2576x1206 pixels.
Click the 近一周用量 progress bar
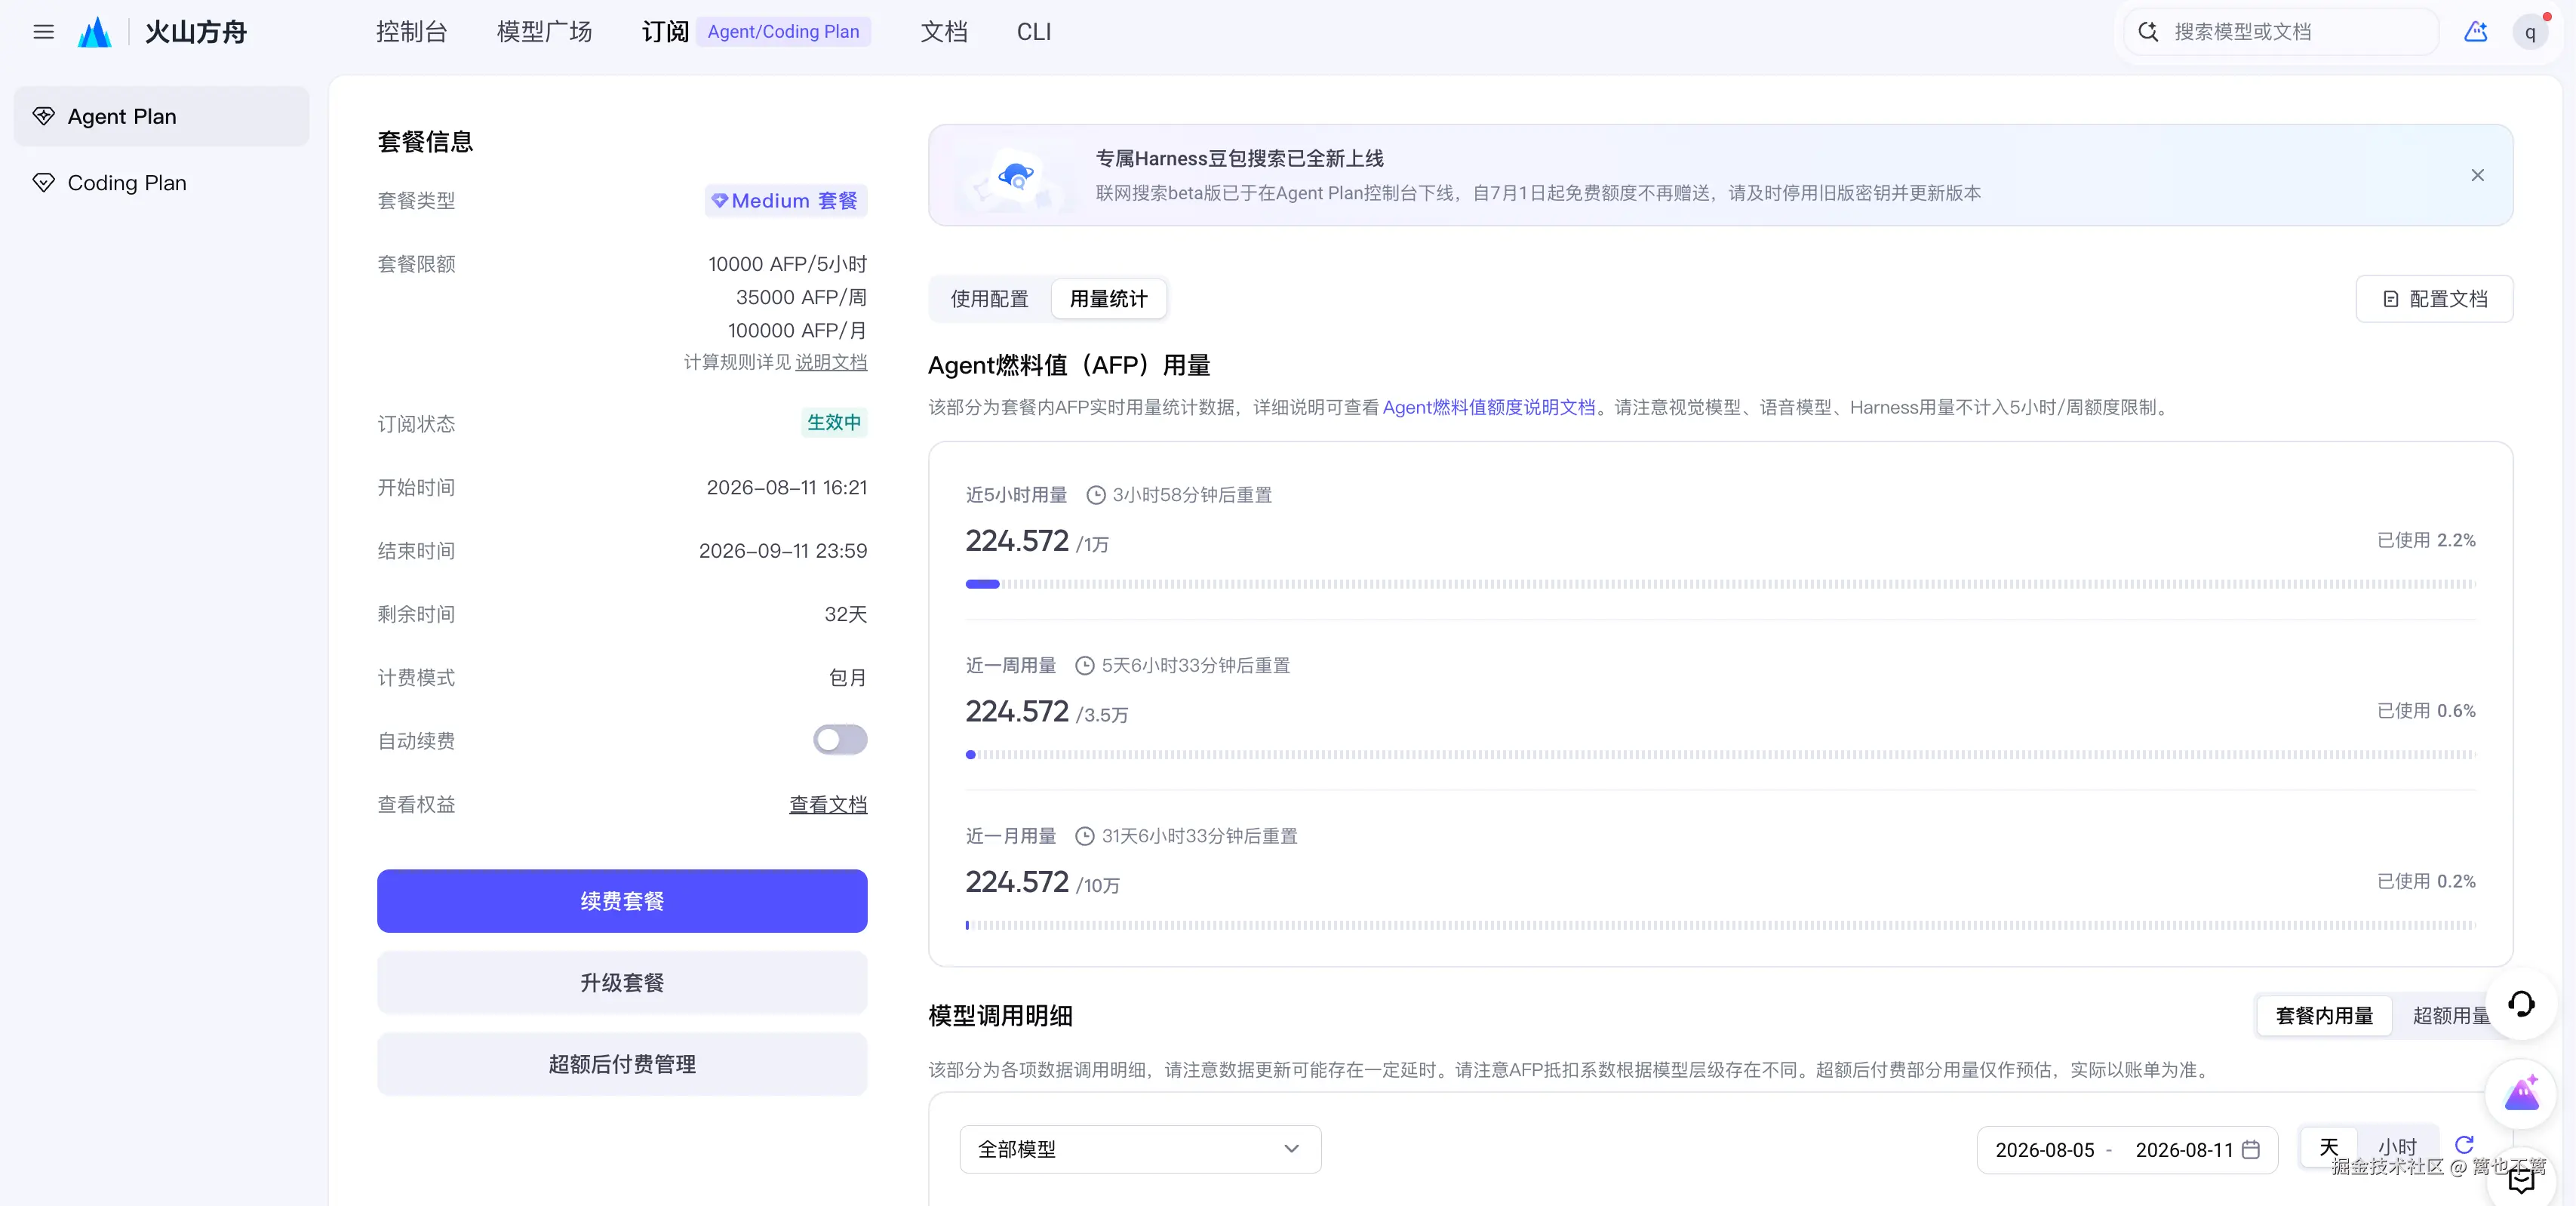tap(1720, 755)
